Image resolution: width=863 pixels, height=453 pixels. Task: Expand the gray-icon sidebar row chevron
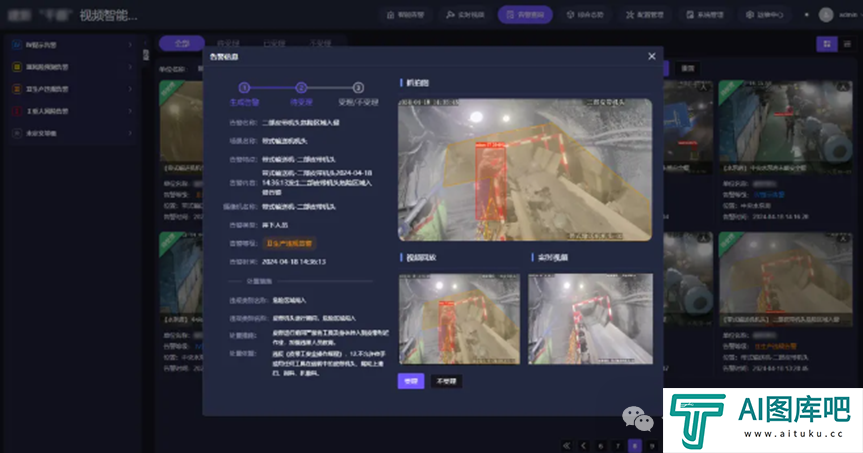tap(130, 133)
